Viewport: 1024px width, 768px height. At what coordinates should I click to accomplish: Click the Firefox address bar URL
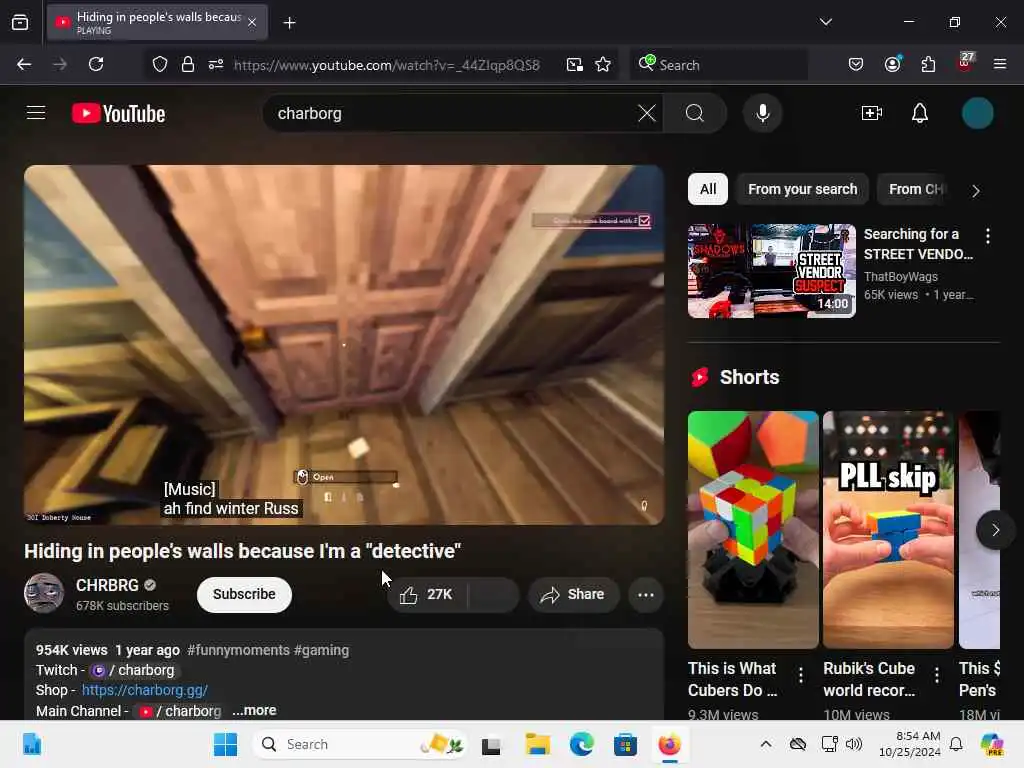(x=387, y=65)
